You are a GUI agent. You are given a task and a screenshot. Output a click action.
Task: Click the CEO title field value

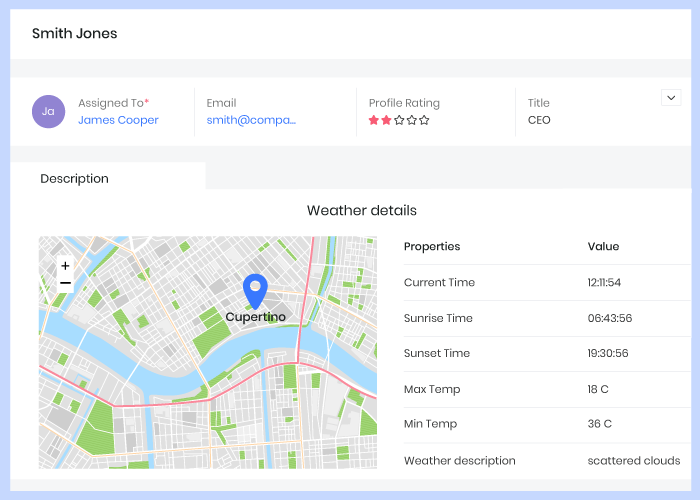click(539, 120)
